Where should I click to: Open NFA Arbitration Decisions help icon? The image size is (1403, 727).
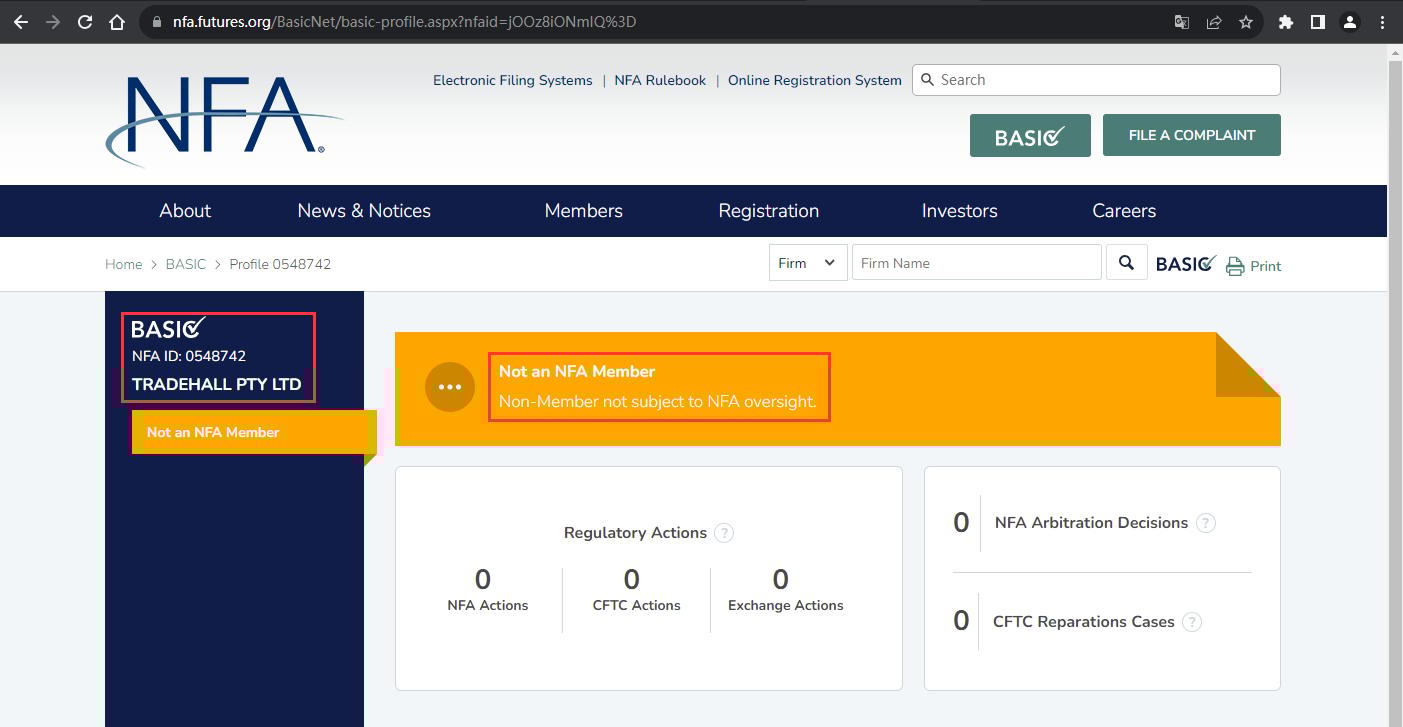tap(1206, 523)
